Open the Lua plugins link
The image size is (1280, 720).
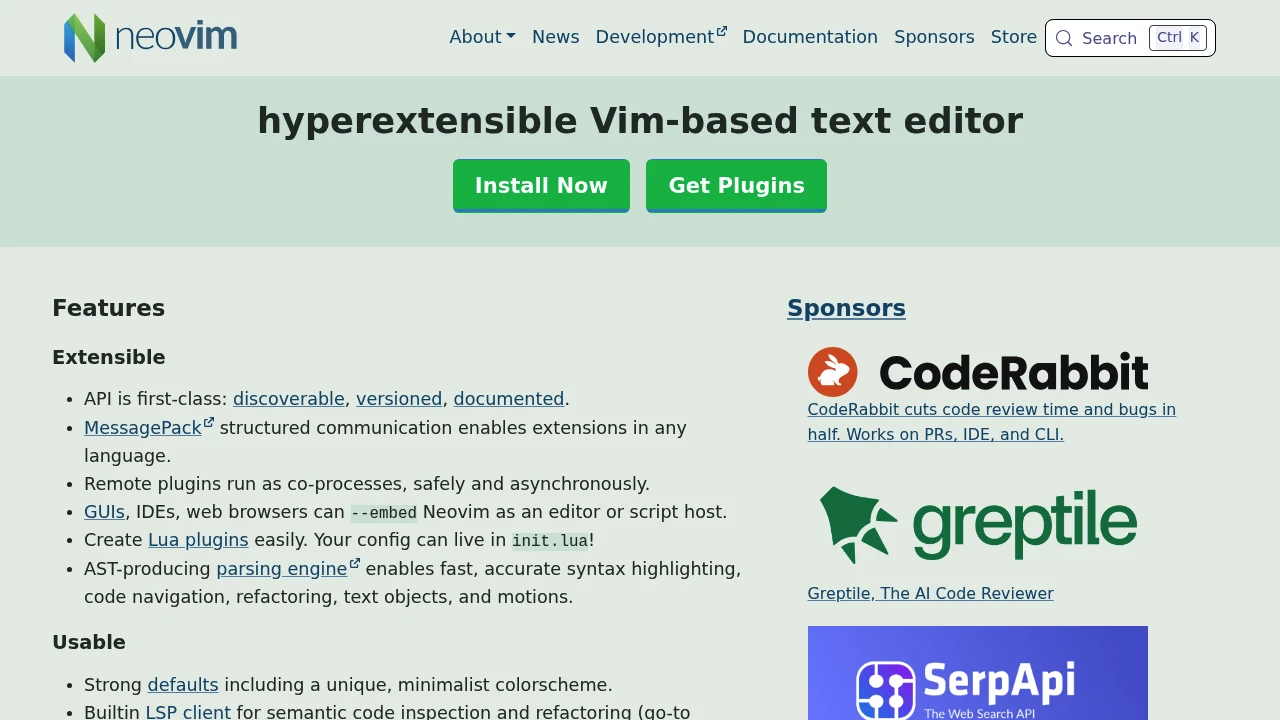(x=198, y=540)
